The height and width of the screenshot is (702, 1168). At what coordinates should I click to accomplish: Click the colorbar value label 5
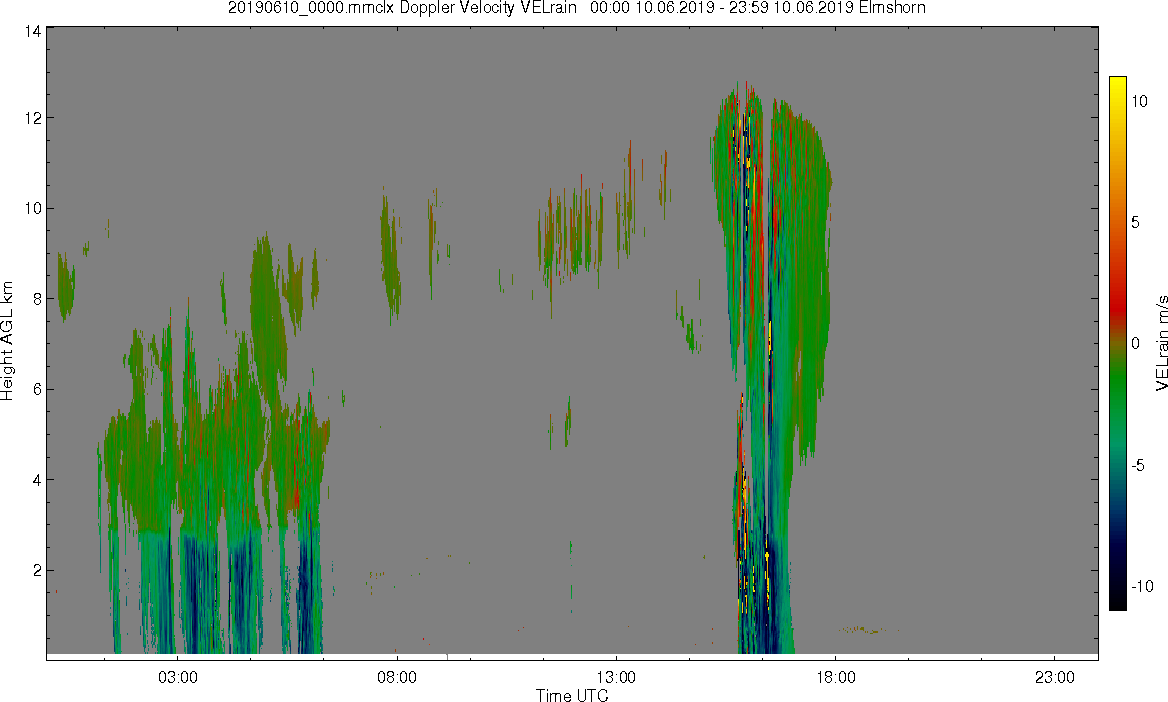point(1135,222)
